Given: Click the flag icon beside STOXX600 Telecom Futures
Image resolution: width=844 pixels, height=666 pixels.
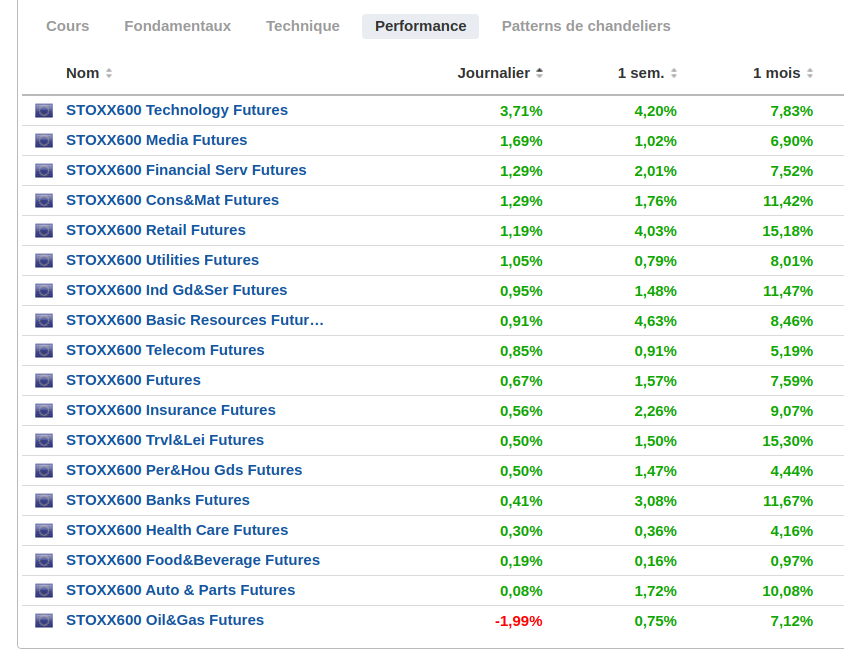Looking at the screenshot, I should (44, 350).
